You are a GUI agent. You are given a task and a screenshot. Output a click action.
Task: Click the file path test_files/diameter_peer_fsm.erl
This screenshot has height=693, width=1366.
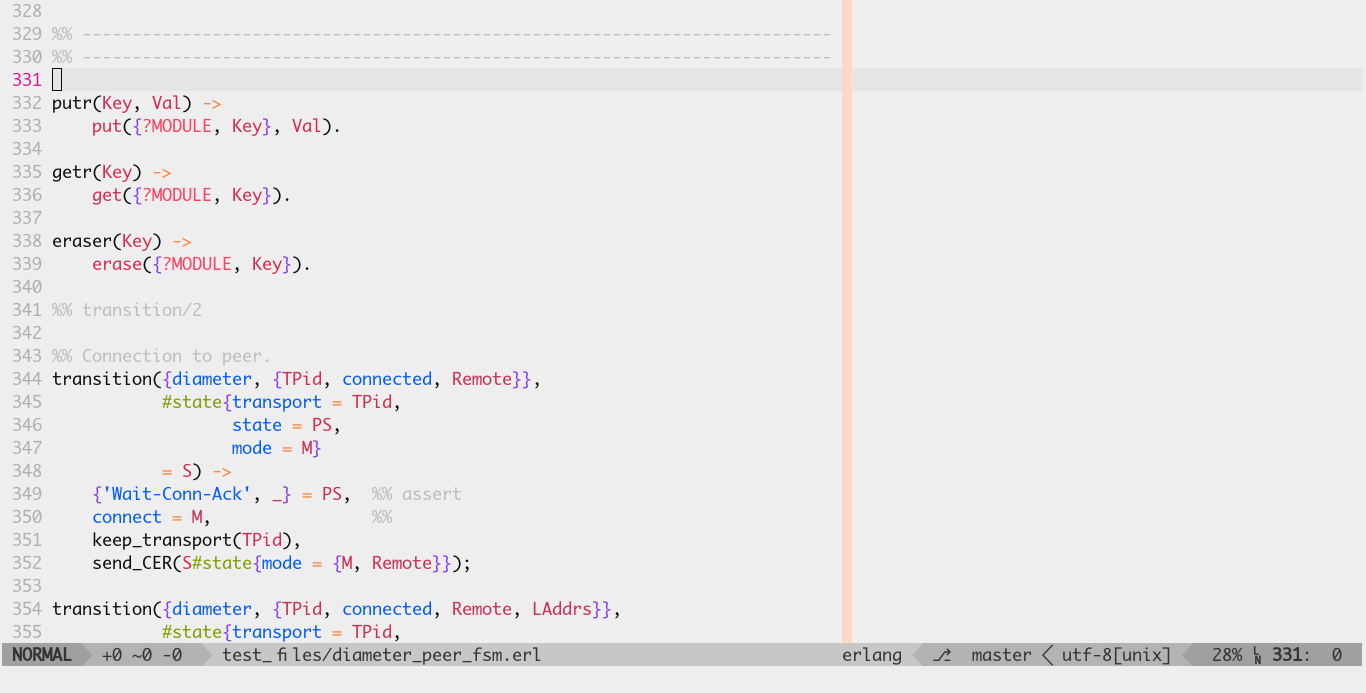click(382, 655)
